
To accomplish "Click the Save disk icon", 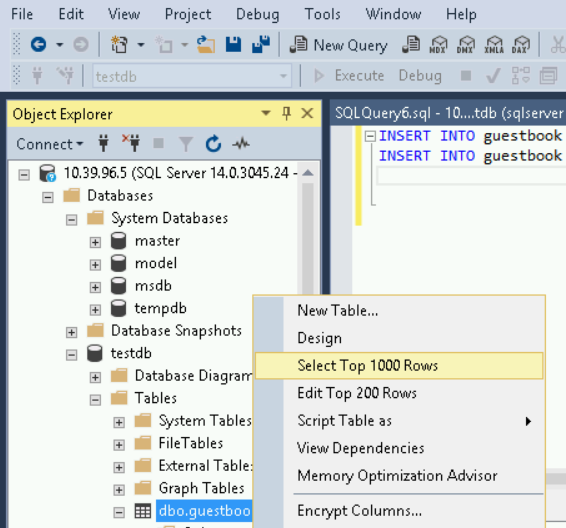I will point(234,45).
